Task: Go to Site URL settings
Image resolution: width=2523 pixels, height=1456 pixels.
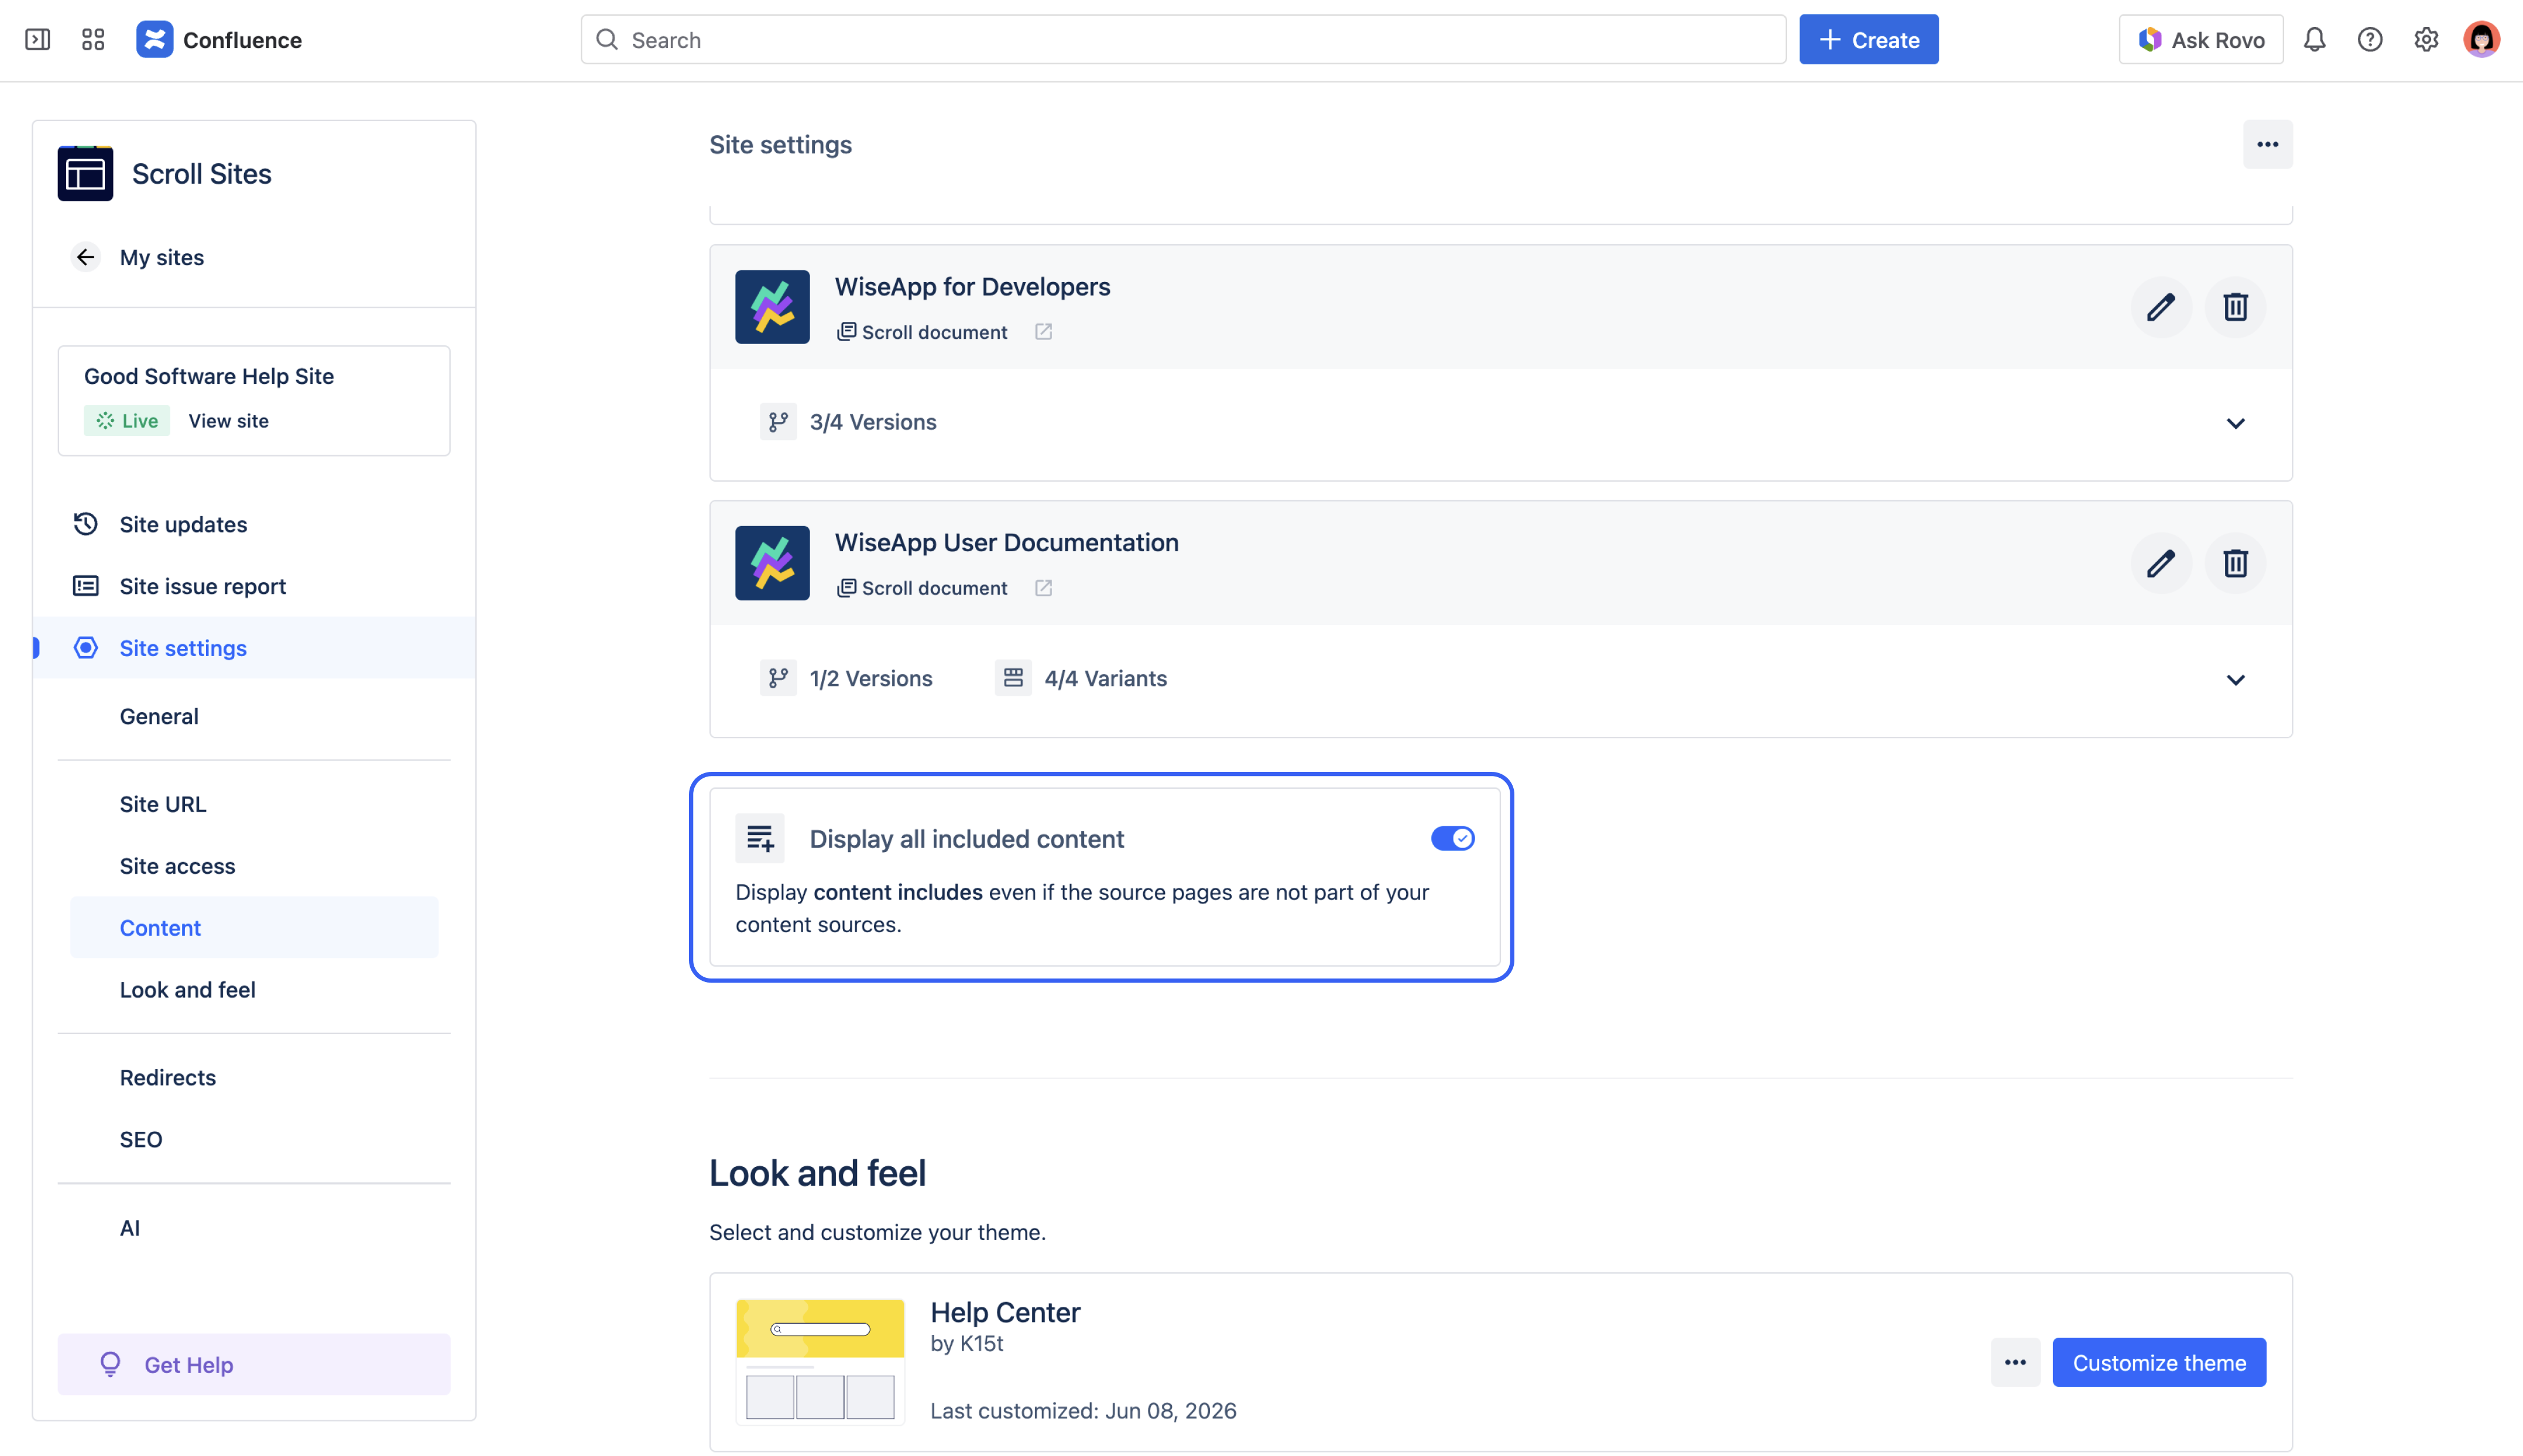Action: (163, 804)
